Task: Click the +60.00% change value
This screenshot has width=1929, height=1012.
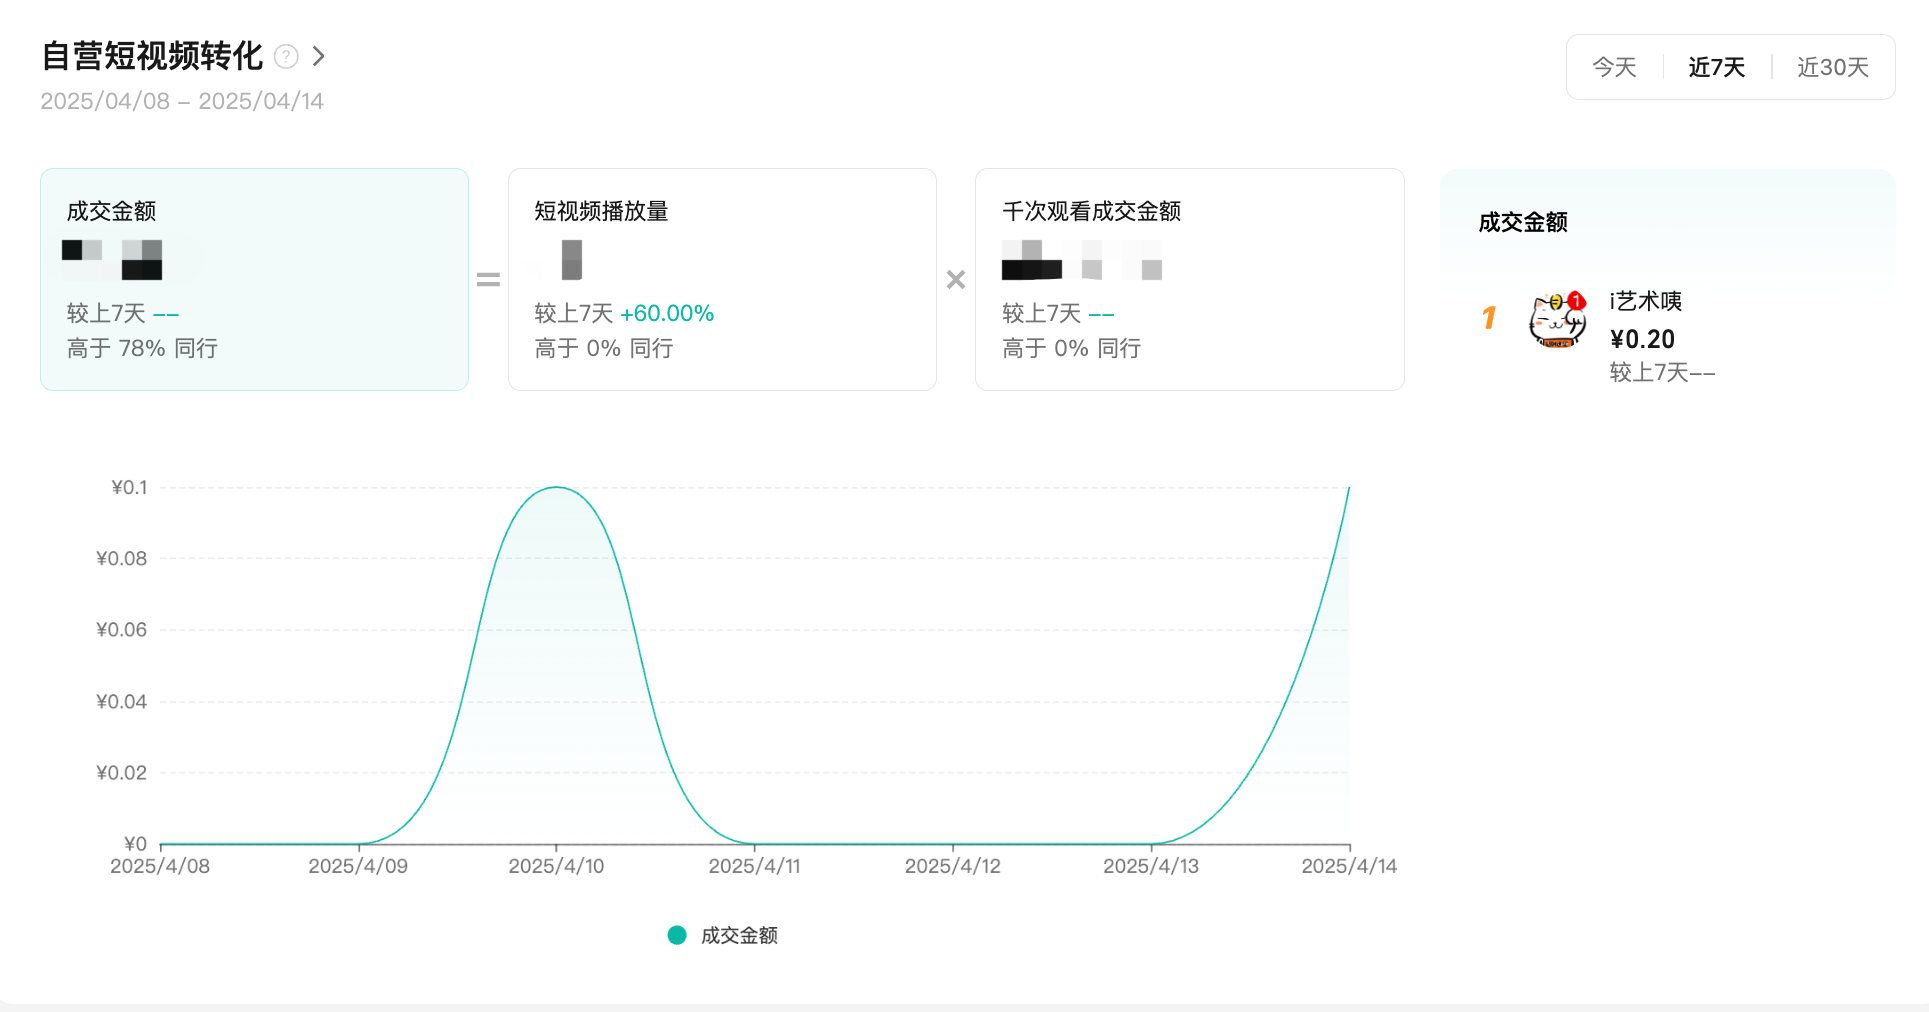Action: [x=667, y=313]
